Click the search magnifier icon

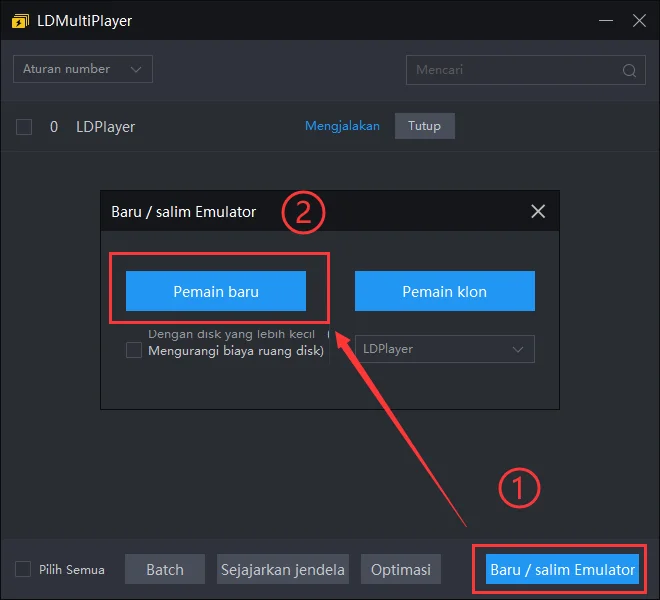(x=629, y=70)
